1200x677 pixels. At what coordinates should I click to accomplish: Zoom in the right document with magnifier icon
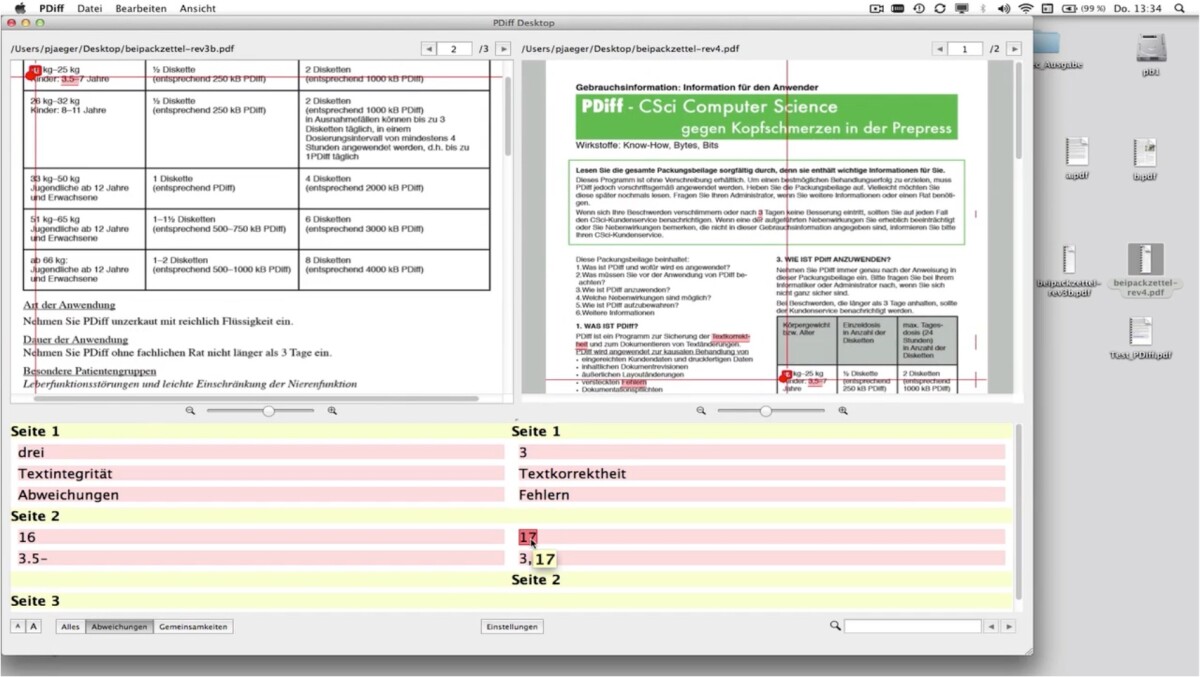click(843, 411)
